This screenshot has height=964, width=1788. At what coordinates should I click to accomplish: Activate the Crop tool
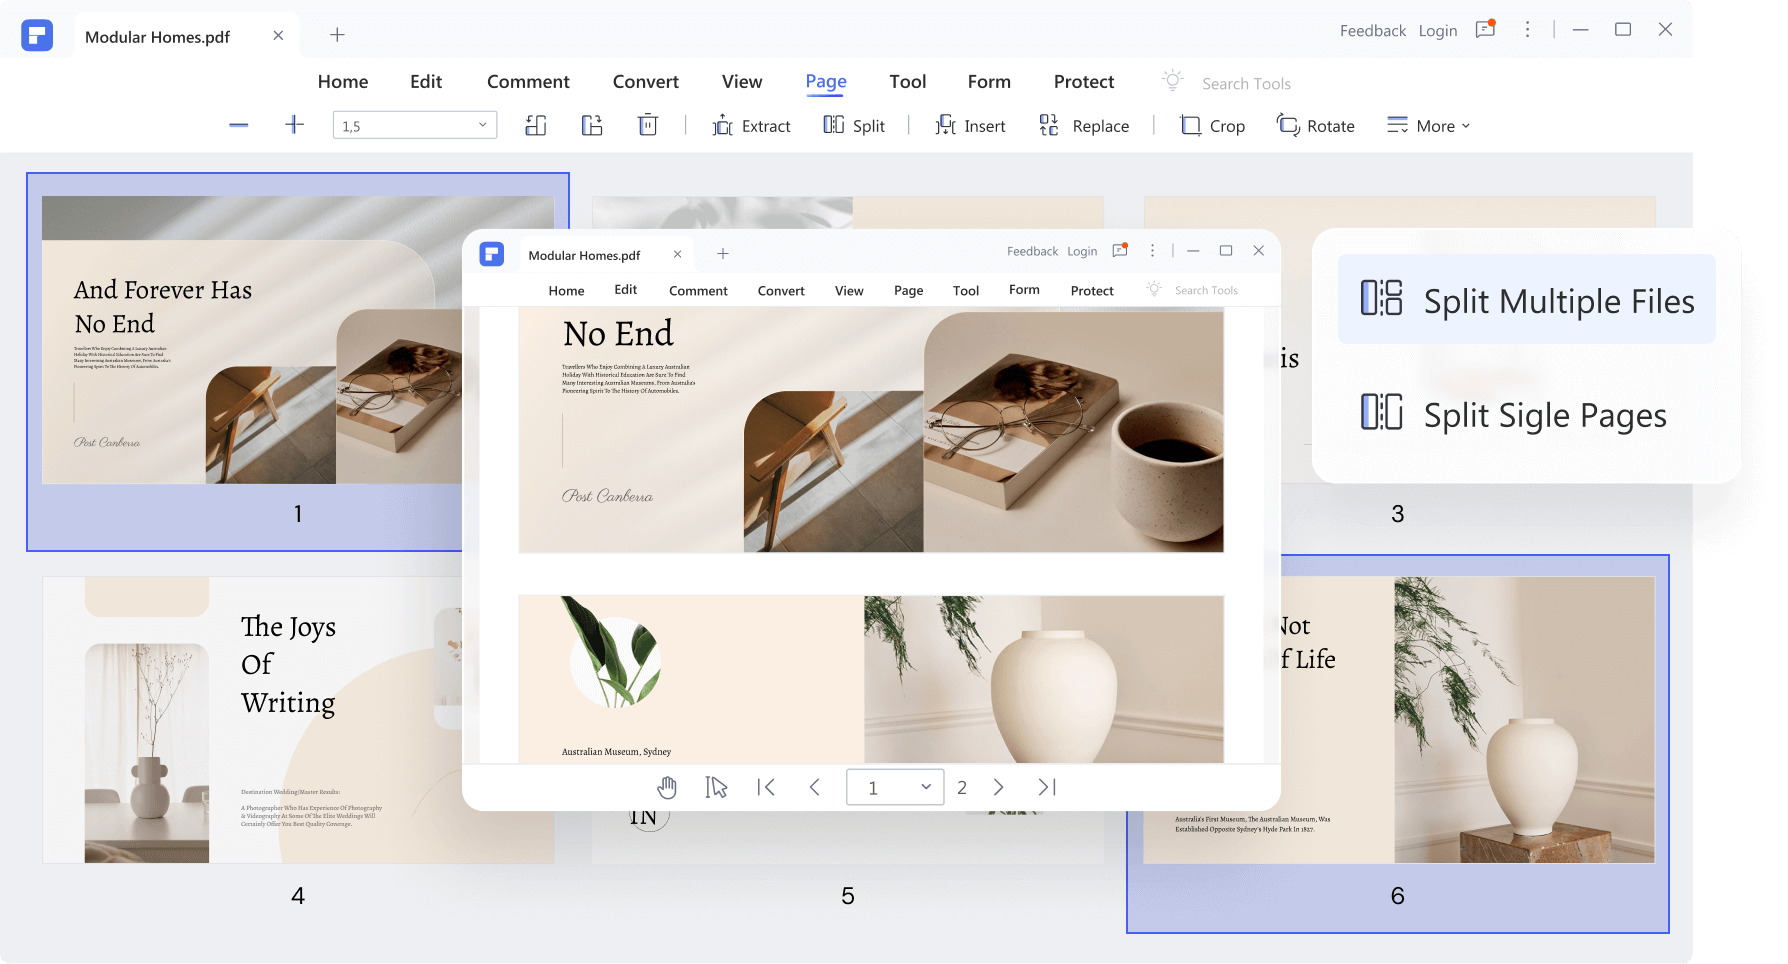[x=1212, y=125]
